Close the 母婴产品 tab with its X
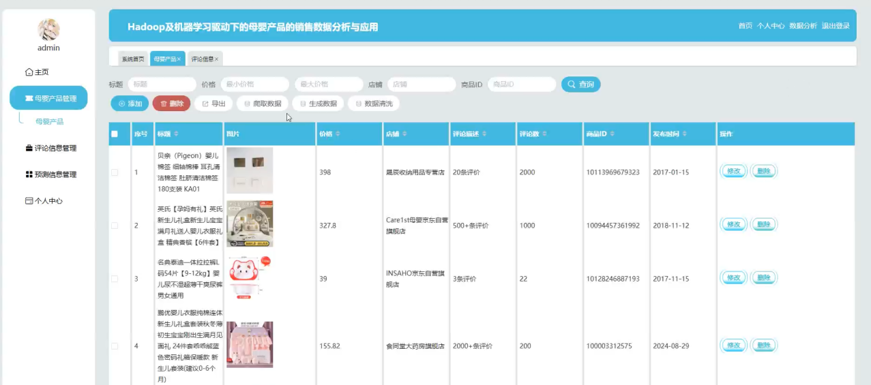Screen dimensions: 871x385 [179, 59]
